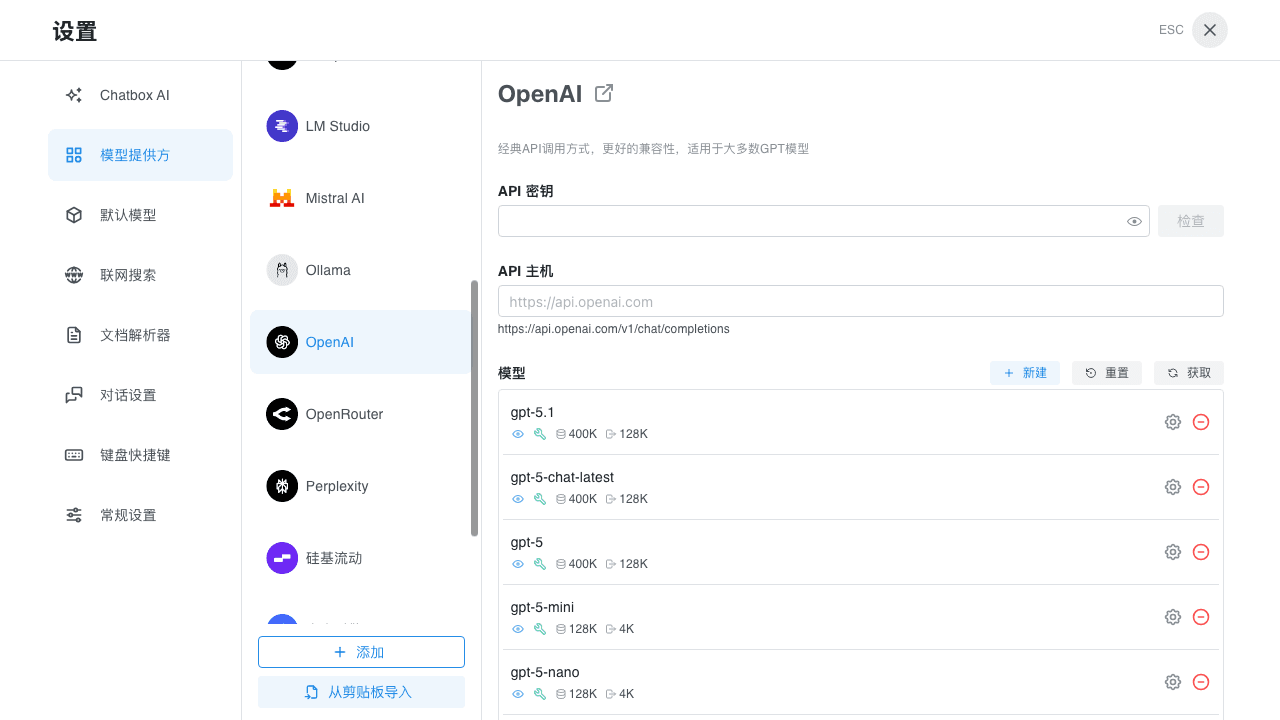Click the API 主机 input field

coord(860,301)
